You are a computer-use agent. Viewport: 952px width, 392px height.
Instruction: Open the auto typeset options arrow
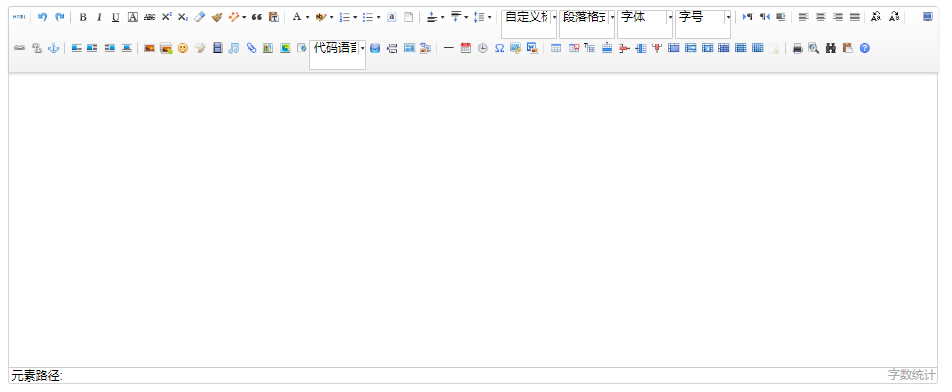244,17
